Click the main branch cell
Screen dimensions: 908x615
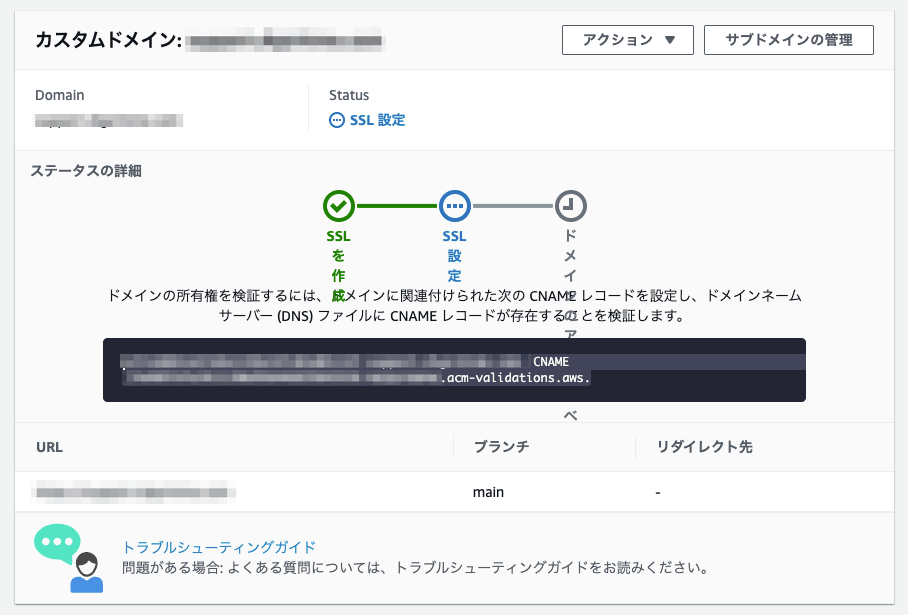(x=488, y=492)
